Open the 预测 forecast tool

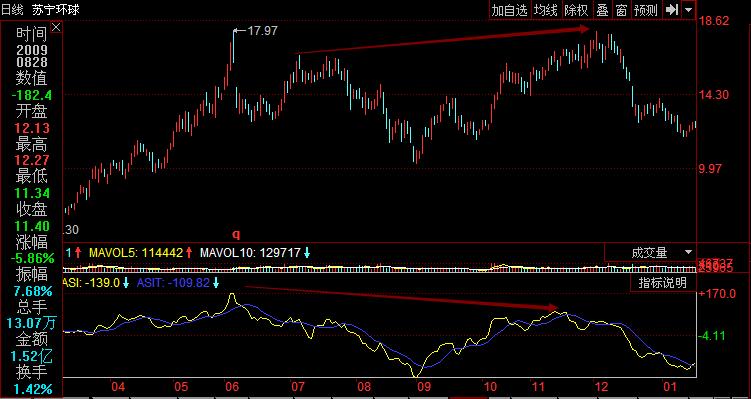(646, 10)
